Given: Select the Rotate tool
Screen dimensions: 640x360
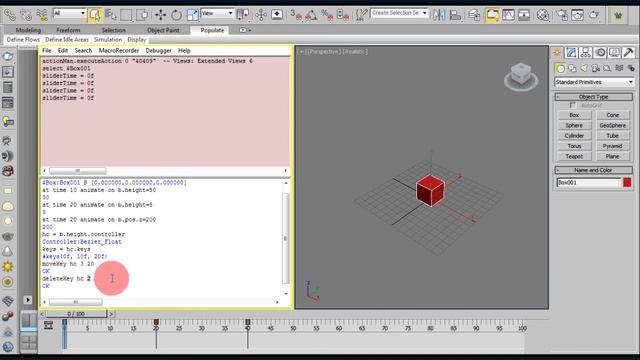Looking at the screenshot, I should point(176,15).
